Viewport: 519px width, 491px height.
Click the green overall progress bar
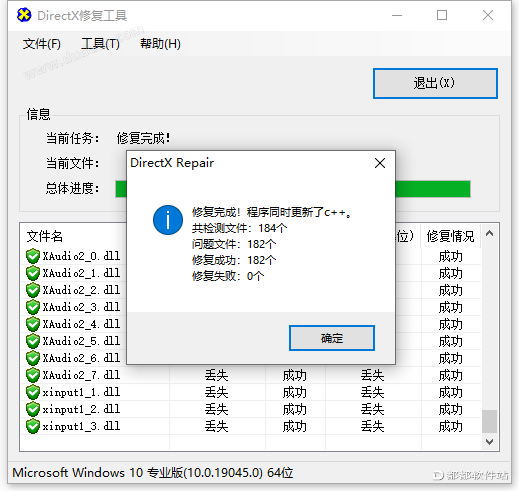coord(293,189)
